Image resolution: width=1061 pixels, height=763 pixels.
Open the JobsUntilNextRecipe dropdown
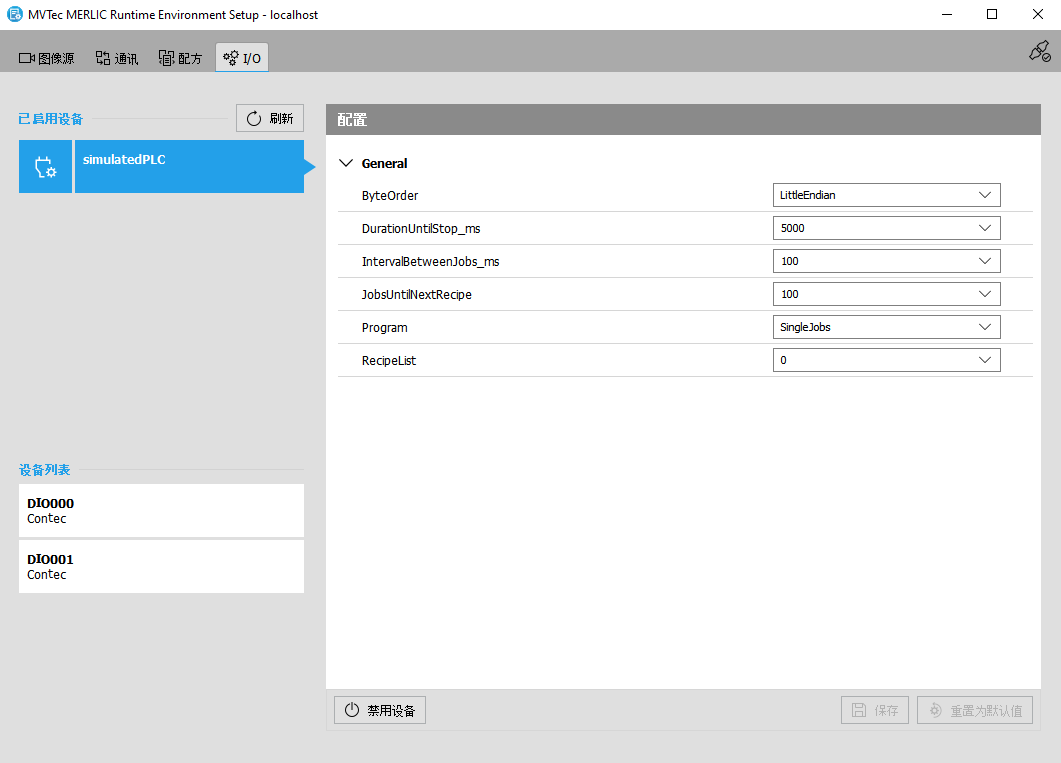tap(886, 294)
